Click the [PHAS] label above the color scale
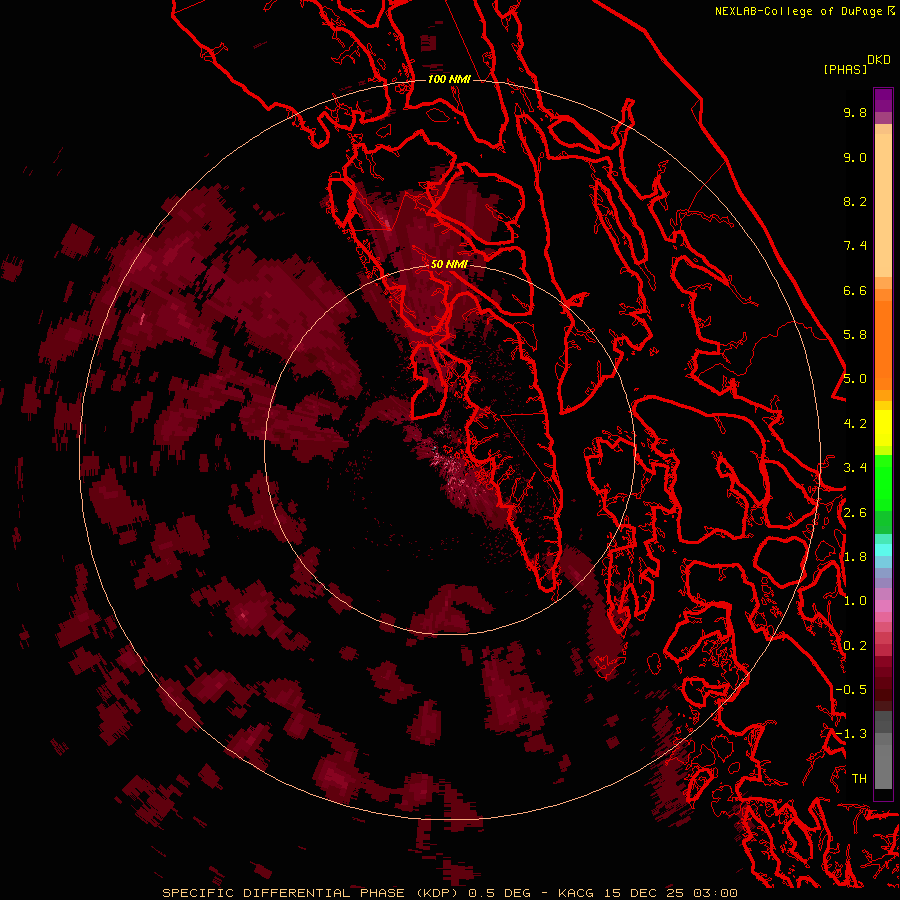Image resolution: width=900 pixels, height=900 pixels. click(x=845, y=69)
